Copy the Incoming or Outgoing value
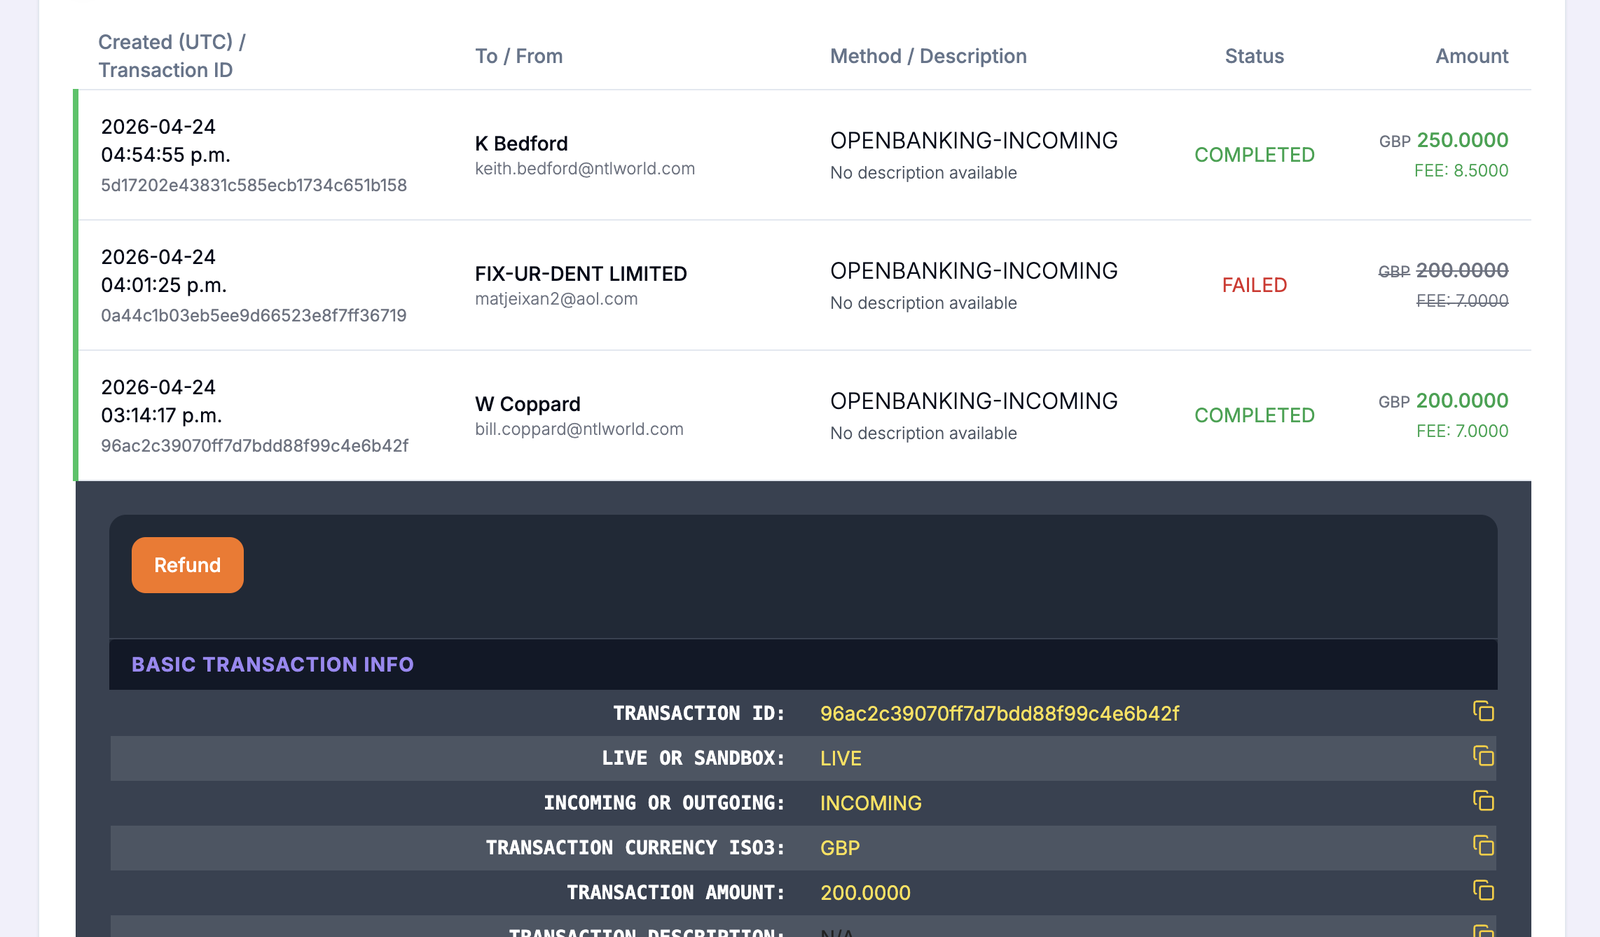Image resolution: width=1600 pixels, height=937 pixels. 1483,801
